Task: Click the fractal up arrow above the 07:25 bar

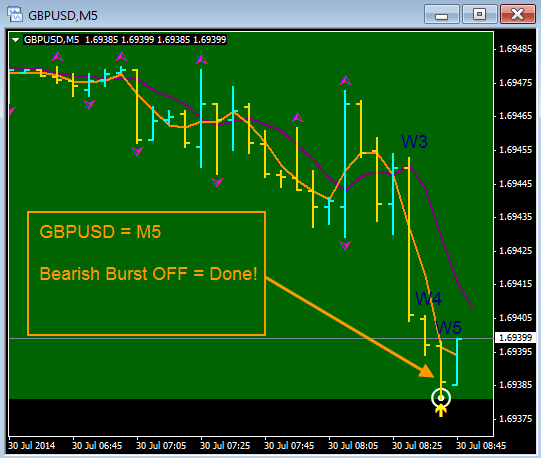Action: (201, 60)
